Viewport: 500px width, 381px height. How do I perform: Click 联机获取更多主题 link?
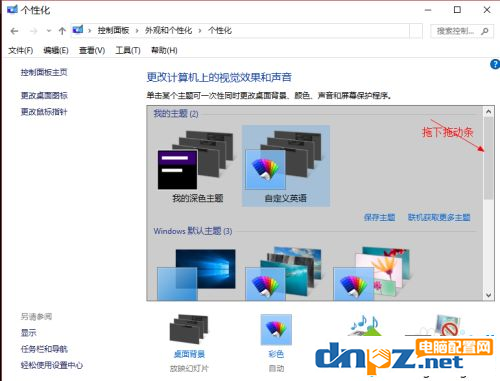(439, 218)
